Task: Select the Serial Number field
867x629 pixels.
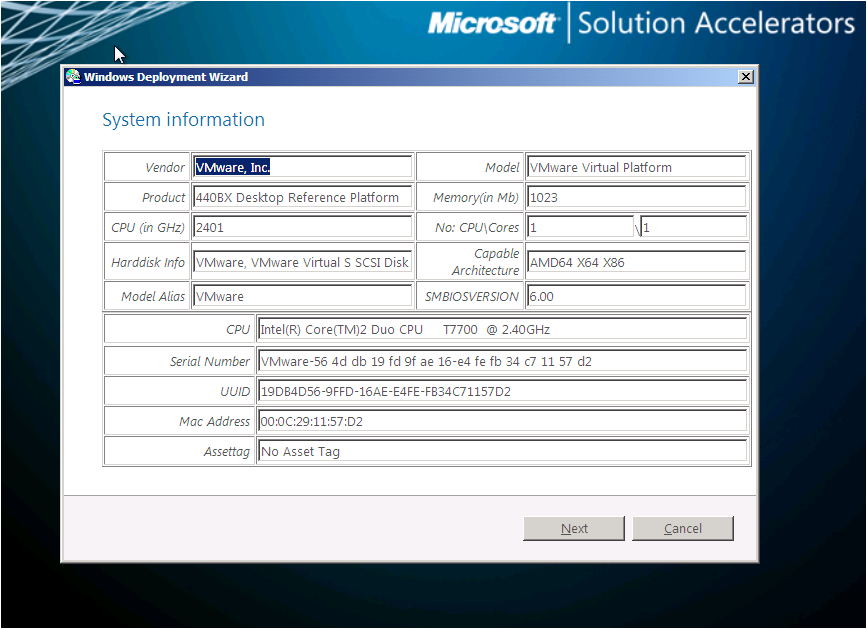Action: [x=502, y=361]
